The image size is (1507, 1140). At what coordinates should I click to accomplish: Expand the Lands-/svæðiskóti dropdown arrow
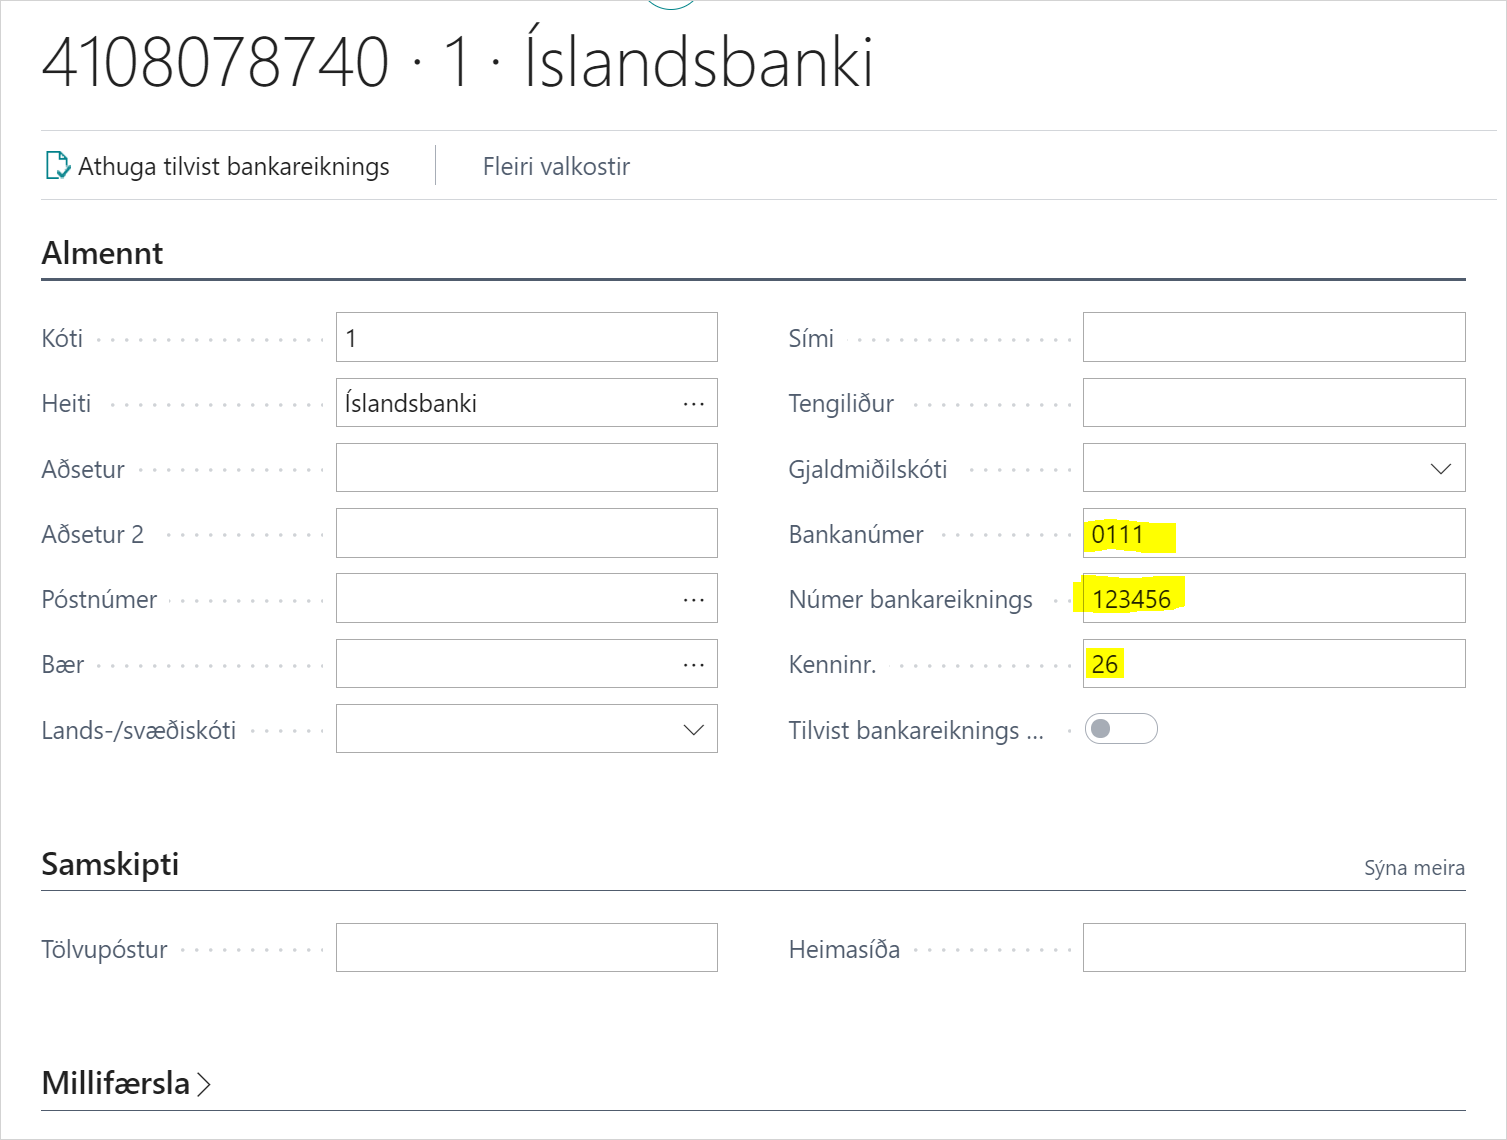(693, 730)
